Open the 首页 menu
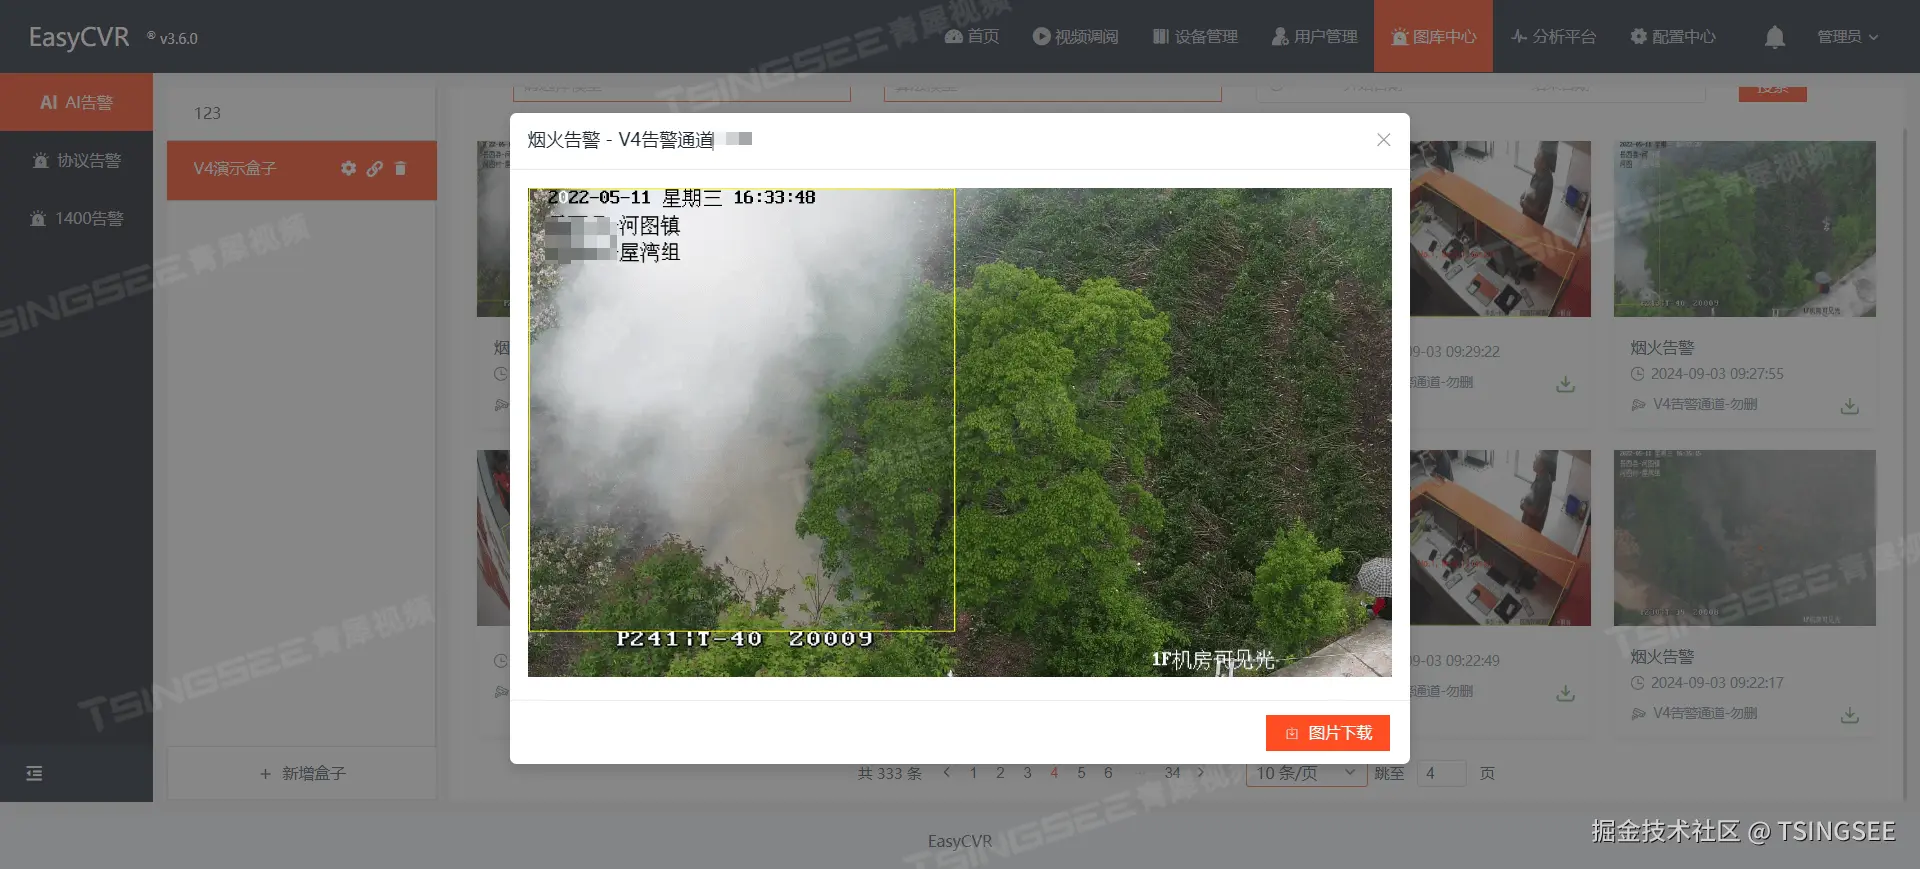 pos(972,36)
